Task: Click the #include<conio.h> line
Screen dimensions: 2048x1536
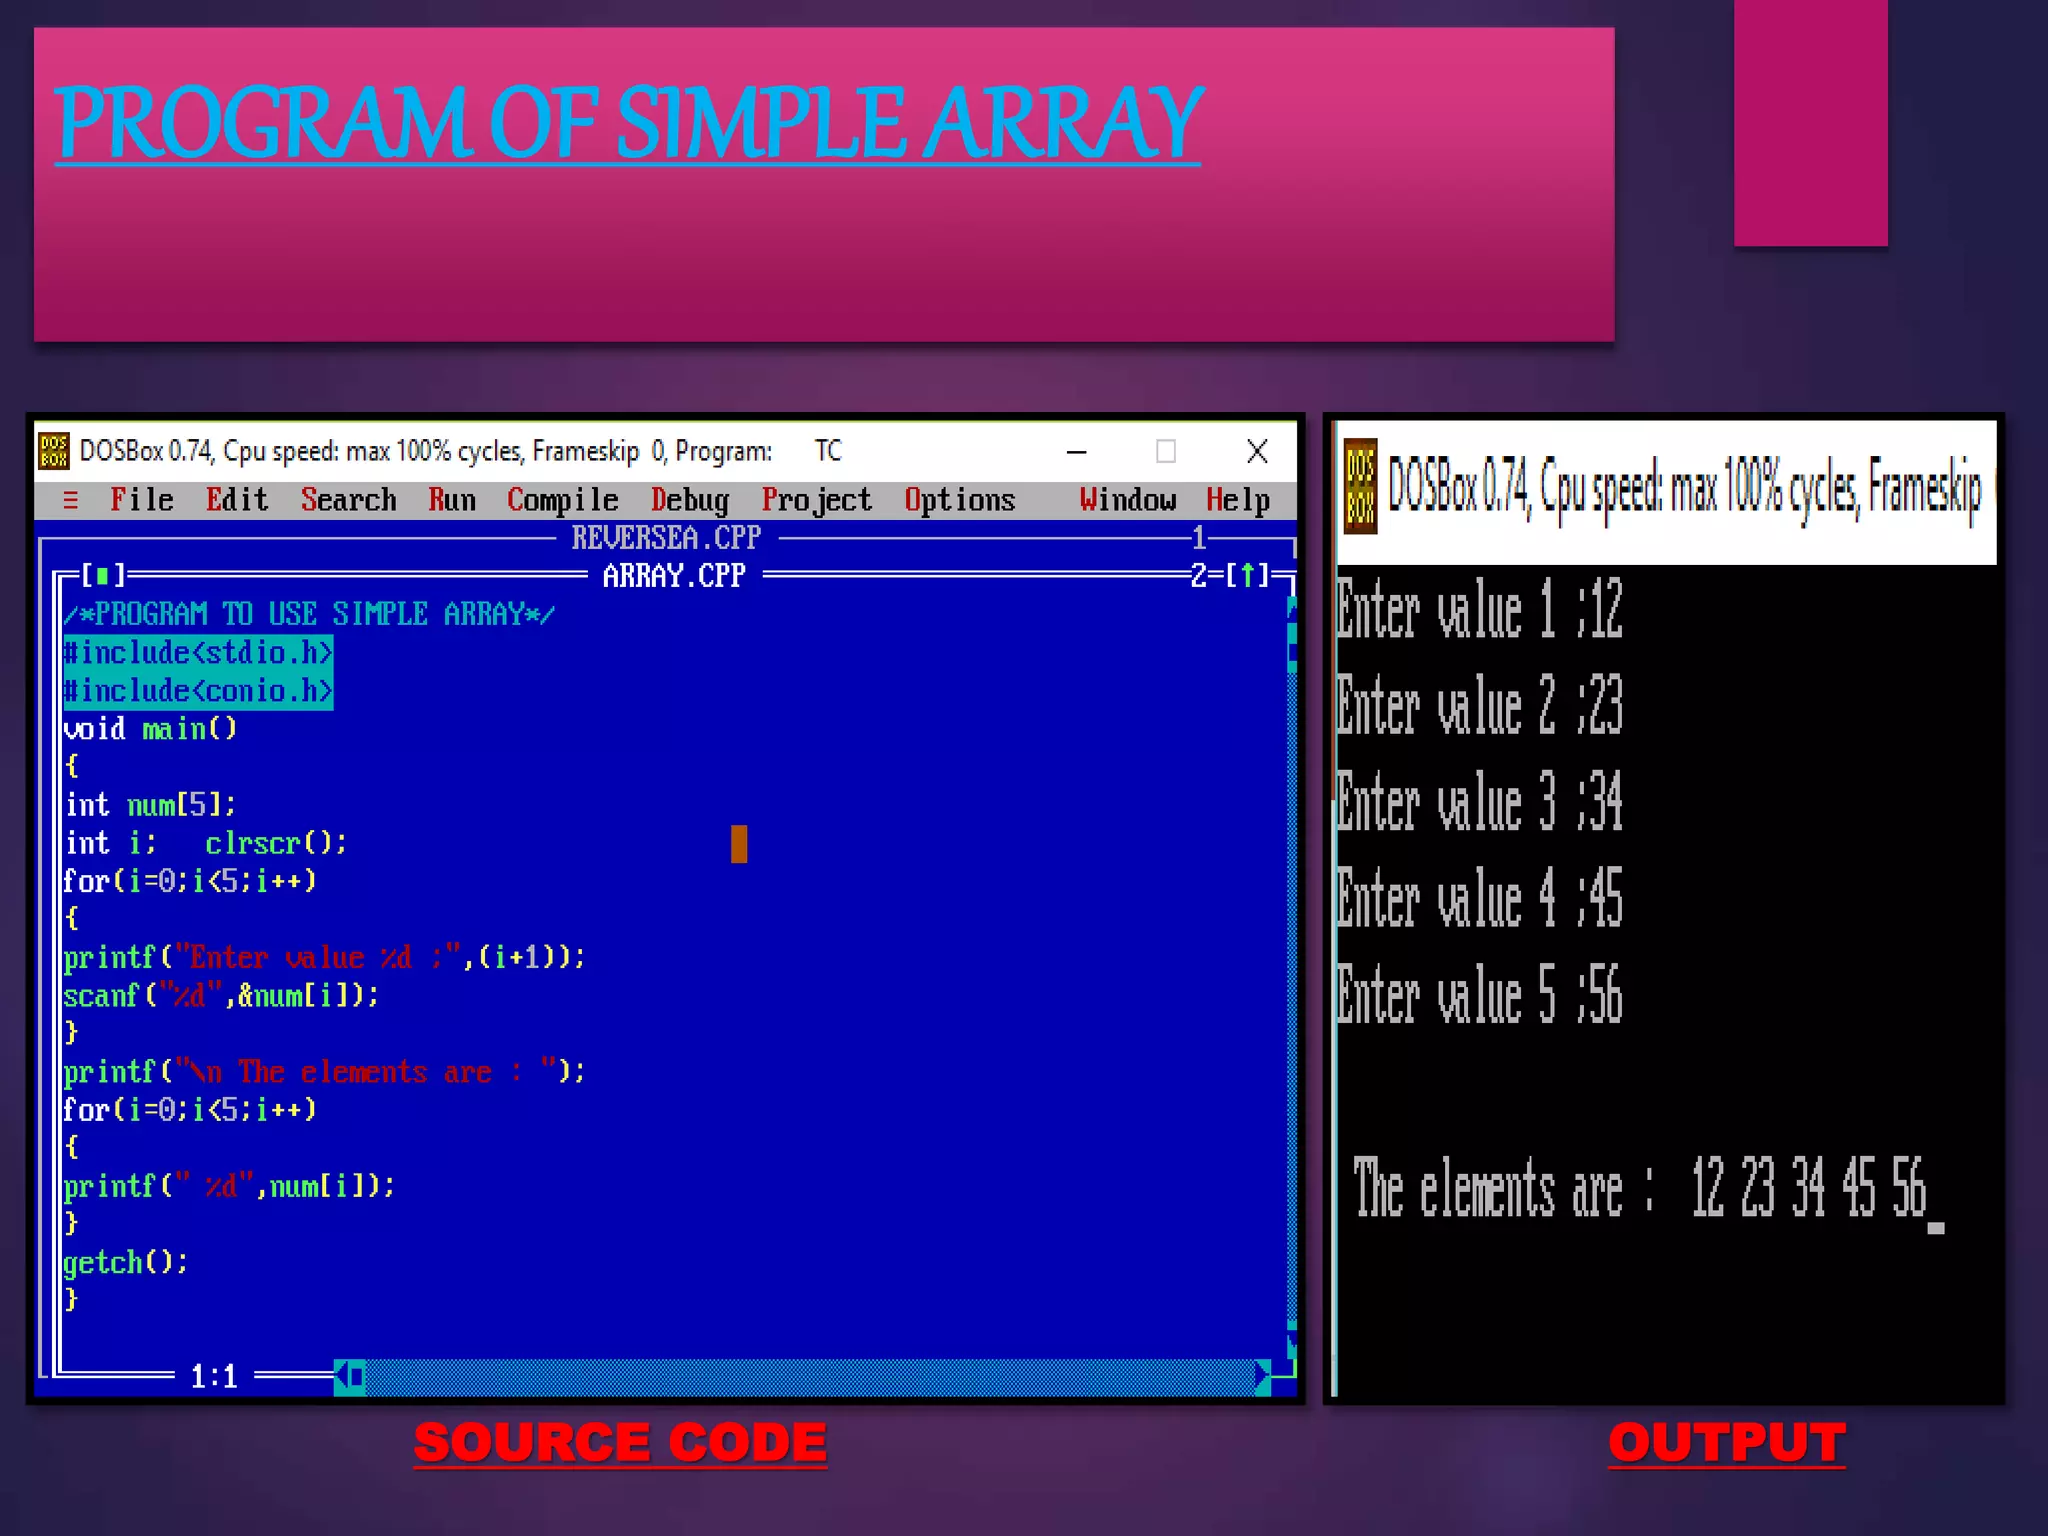Action: (198, 690)
